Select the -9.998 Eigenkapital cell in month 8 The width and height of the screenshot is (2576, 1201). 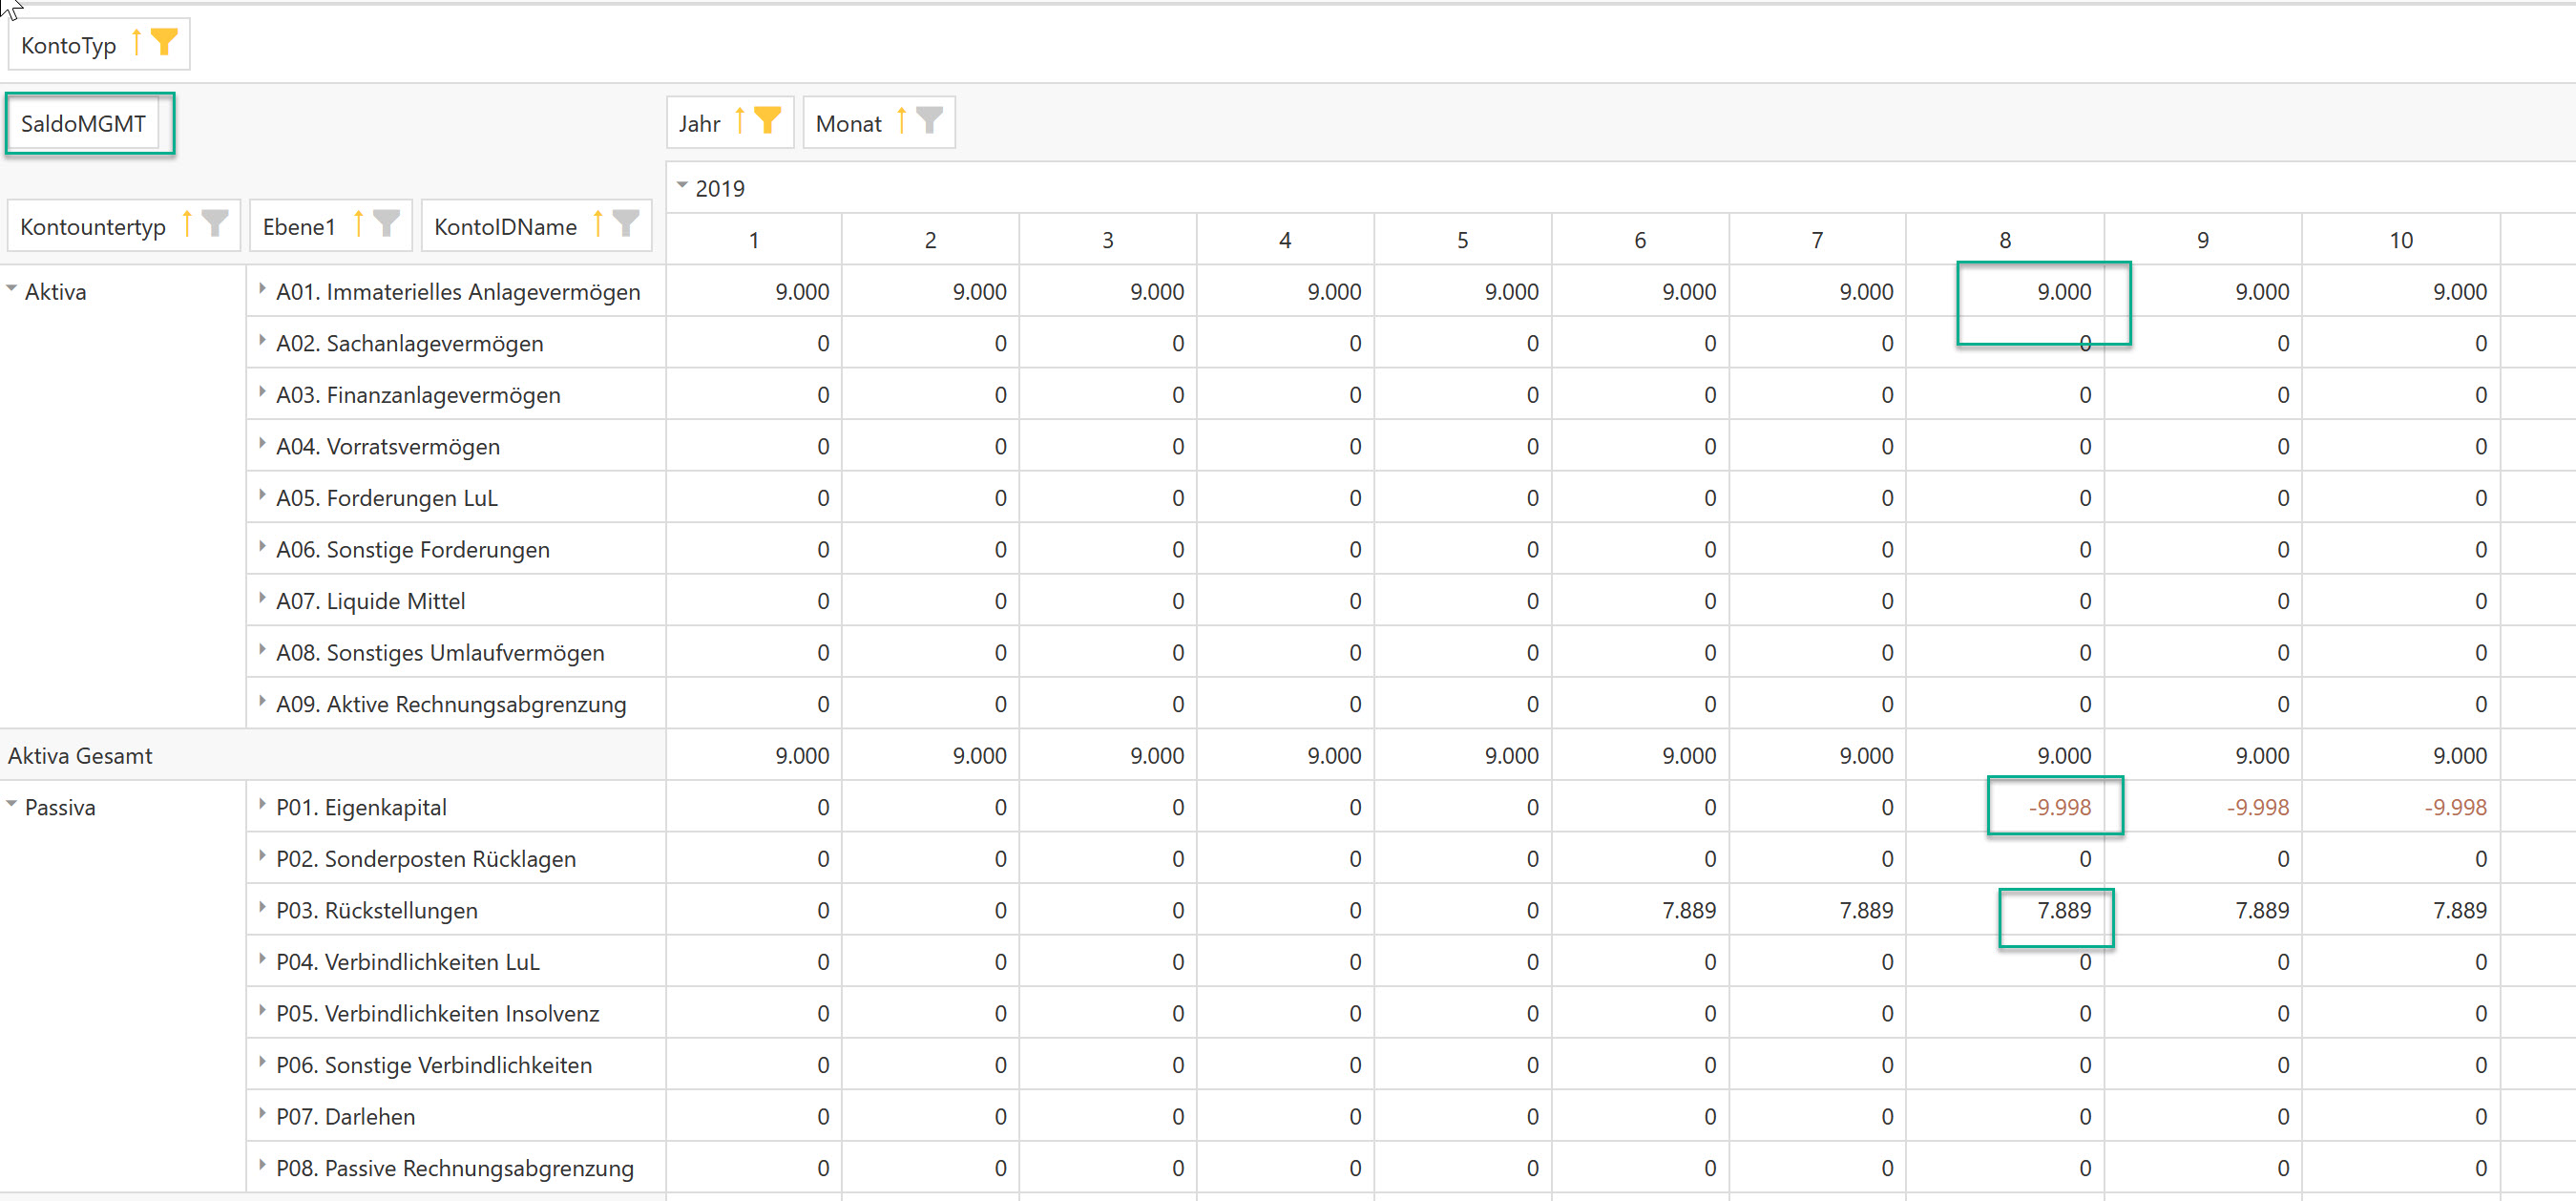[x=2058, y=807]
